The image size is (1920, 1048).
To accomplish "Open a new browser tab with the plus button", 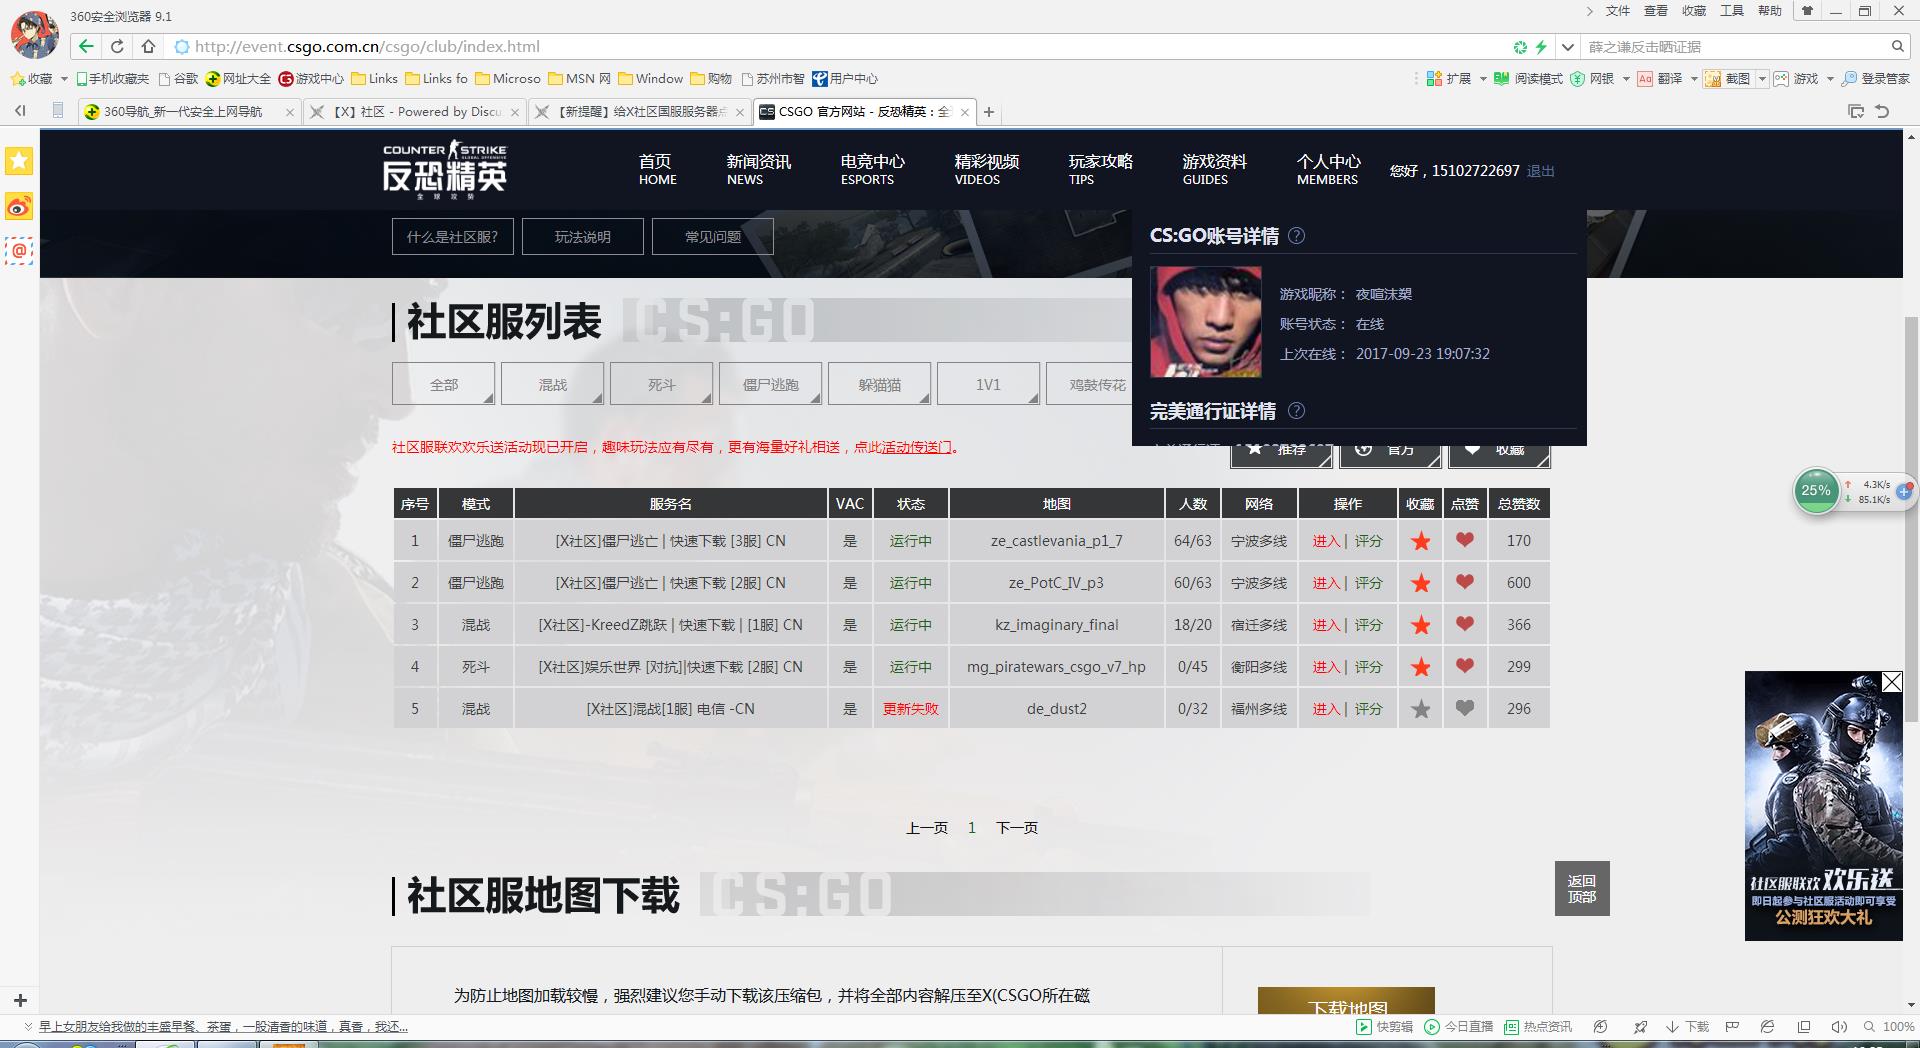I will pos(989,112).
